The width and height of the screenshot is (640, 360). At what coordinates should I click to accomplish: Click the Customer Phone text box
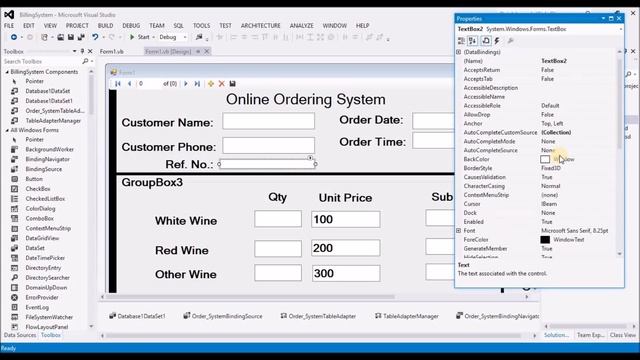(269, 145)
